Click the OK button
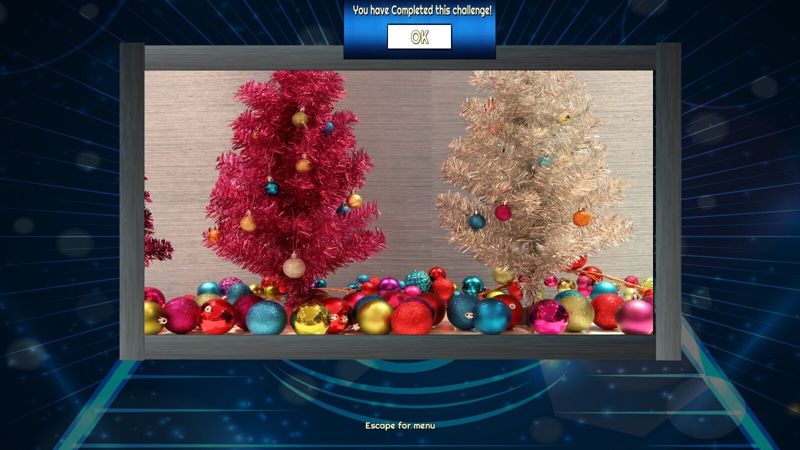 pos(419,37)
